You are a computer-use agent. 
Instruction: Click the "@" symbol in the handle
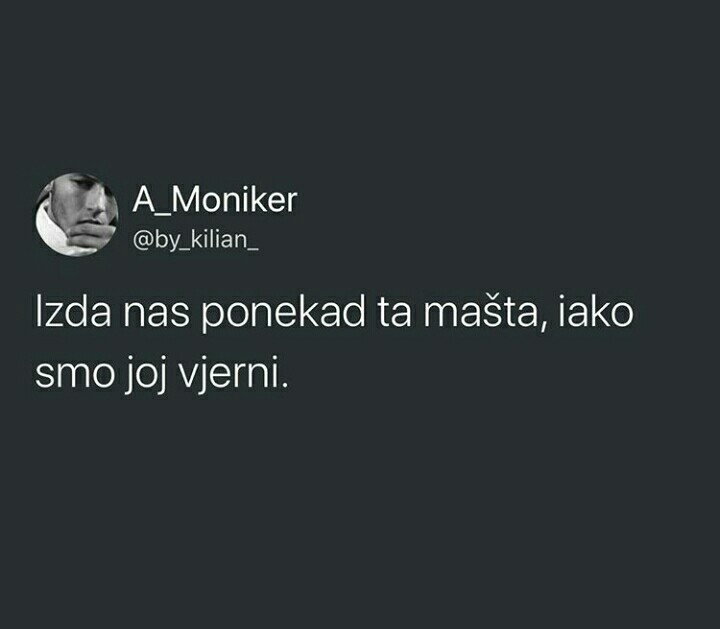coord(143,240)
